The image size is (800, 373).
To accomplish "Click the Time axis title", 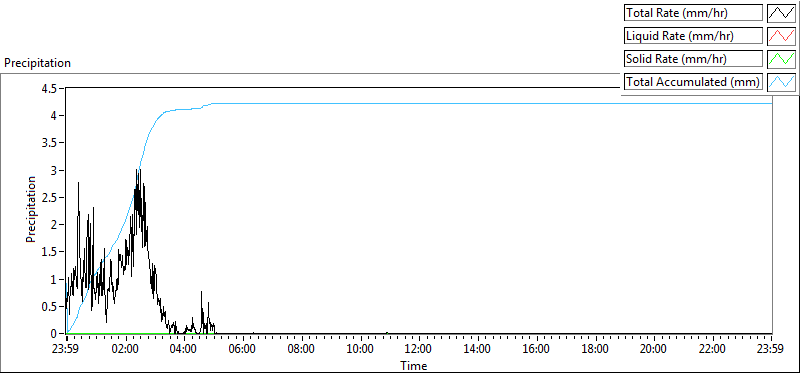I will [x=414, y=365].
